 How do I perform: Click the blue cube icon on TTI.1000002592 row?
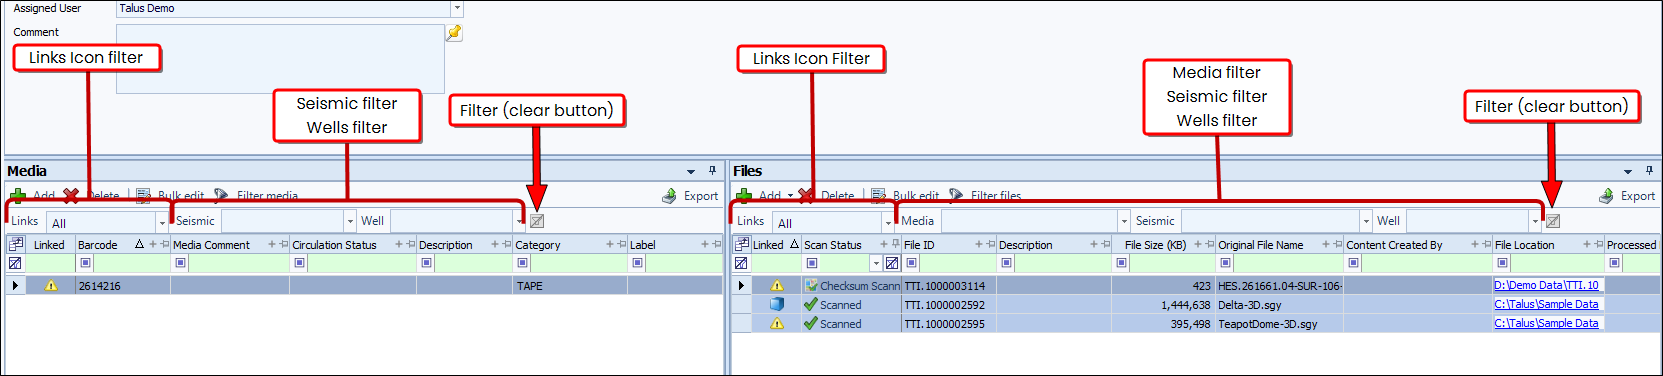[776, 304]
